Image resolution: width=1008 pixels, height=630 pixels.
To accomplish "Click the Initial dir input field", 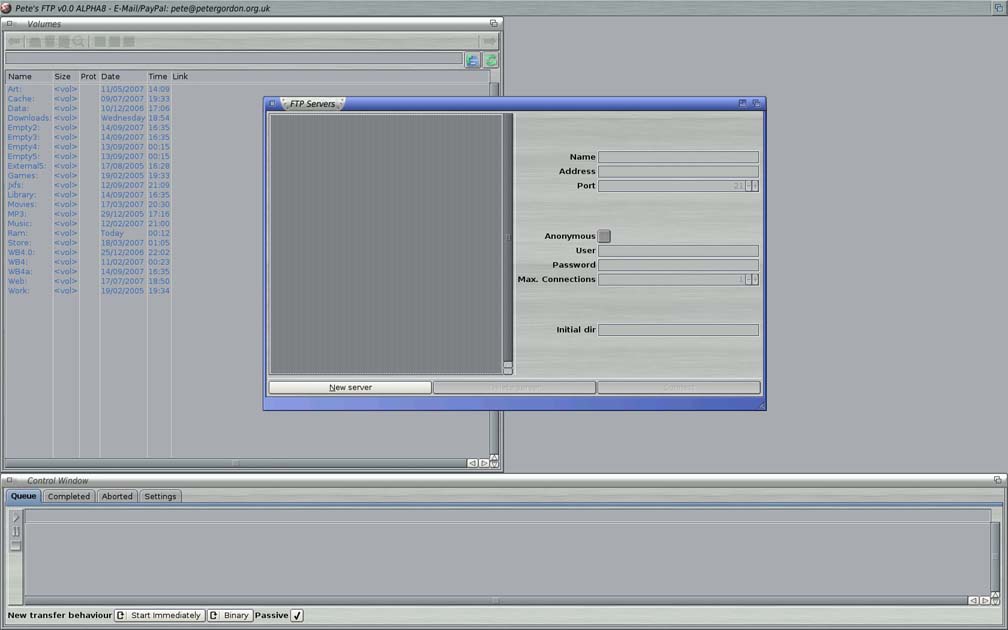I will click(678, 329).
